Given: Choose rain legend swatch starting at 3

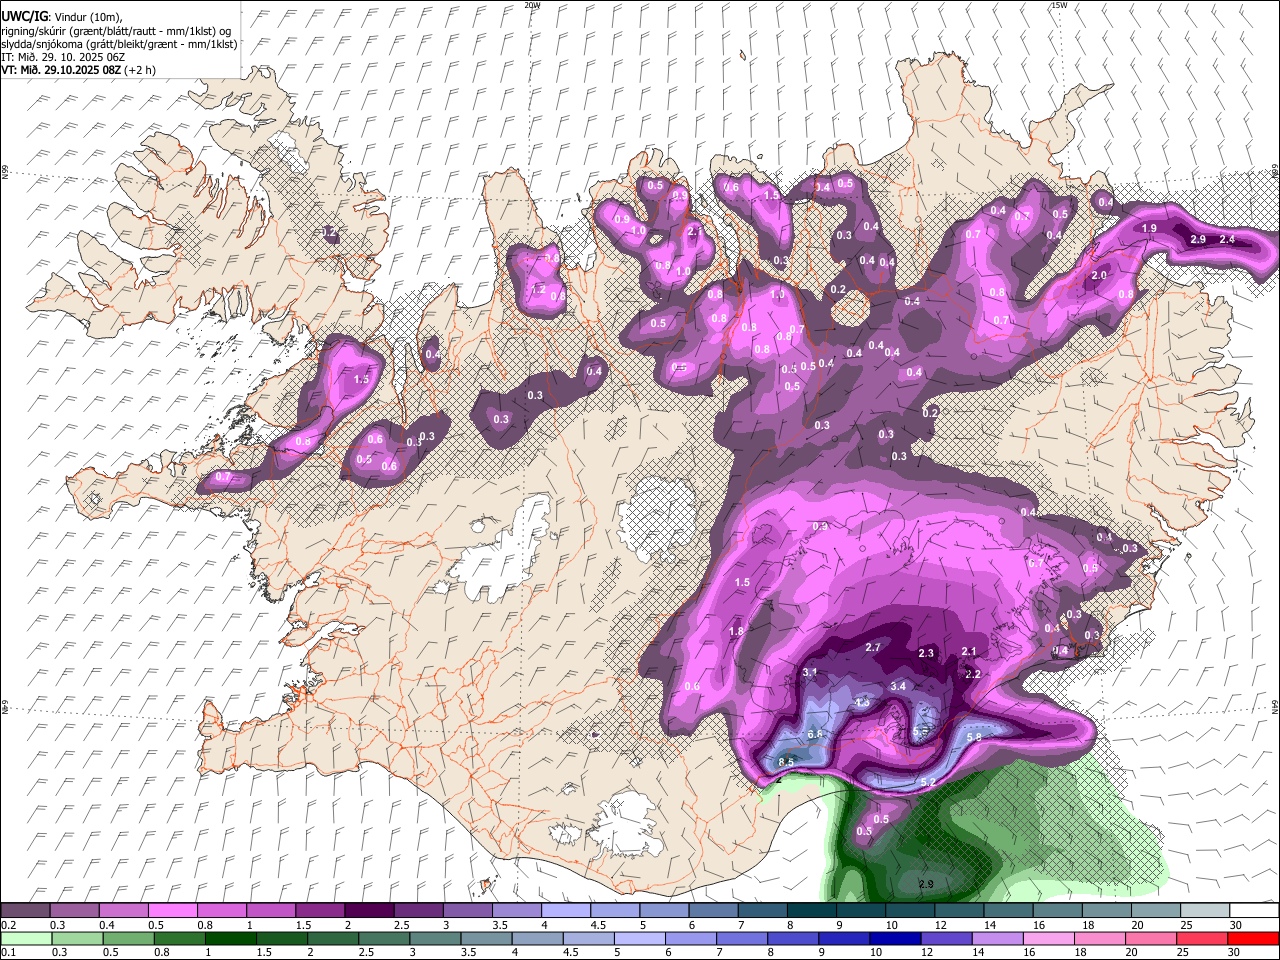Looking at the screenshot, I should (435, 938).
